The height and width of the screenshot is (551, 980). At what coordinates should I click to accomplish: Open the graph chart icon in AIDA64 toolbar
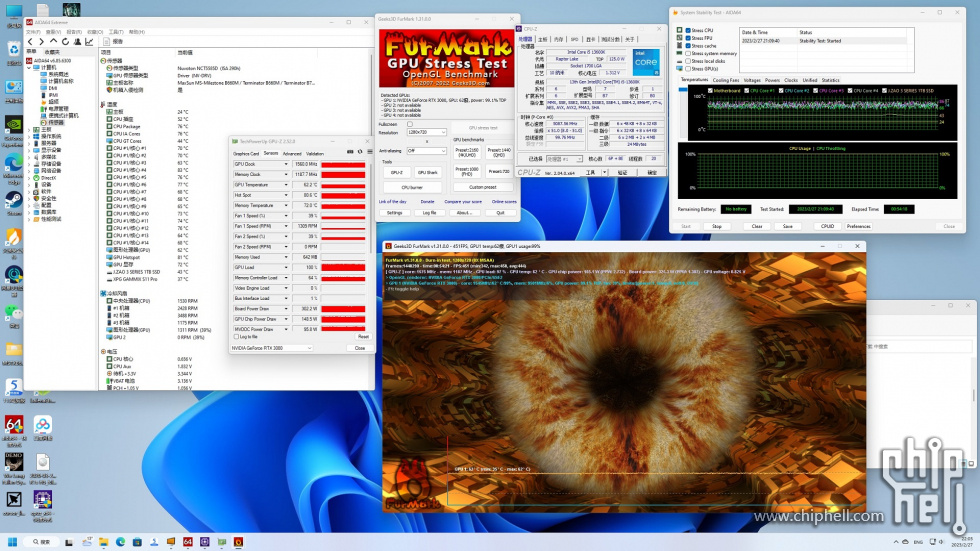tap(89, 42)
